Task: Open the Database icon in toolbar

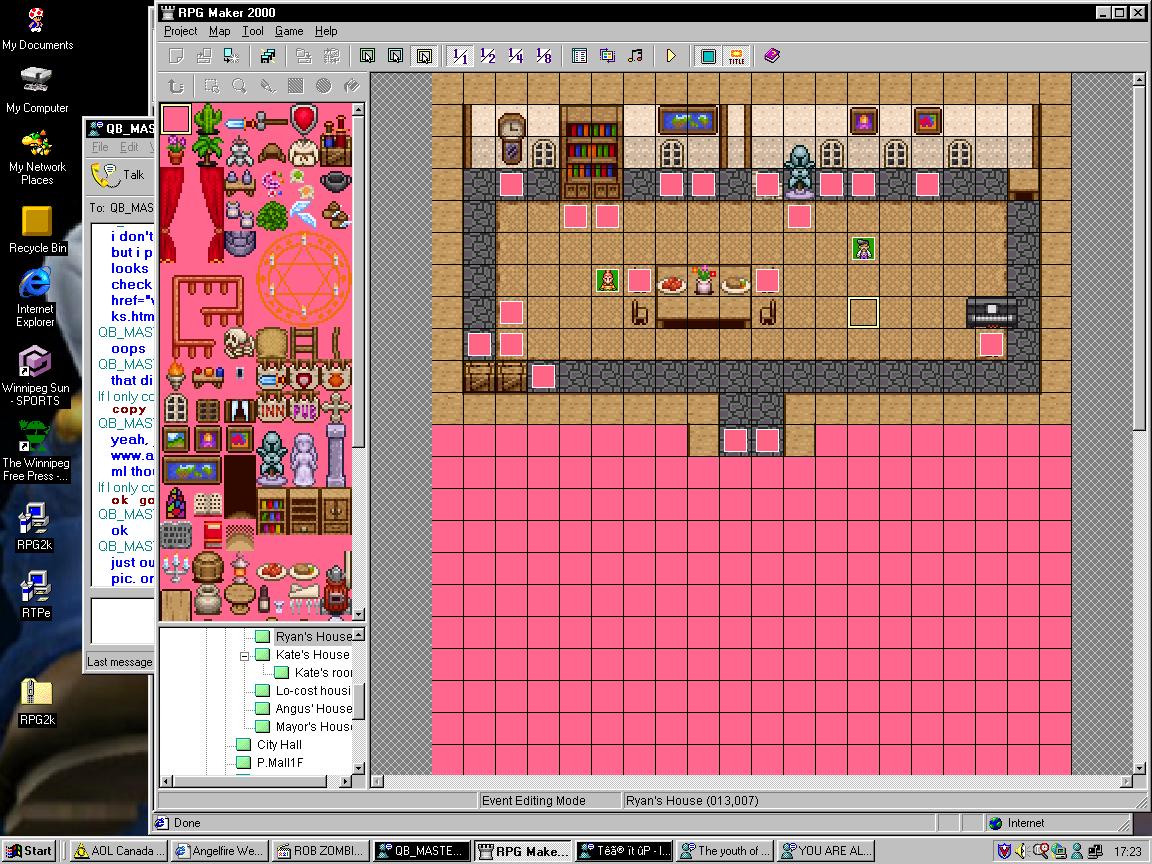Action: [579, 56]
